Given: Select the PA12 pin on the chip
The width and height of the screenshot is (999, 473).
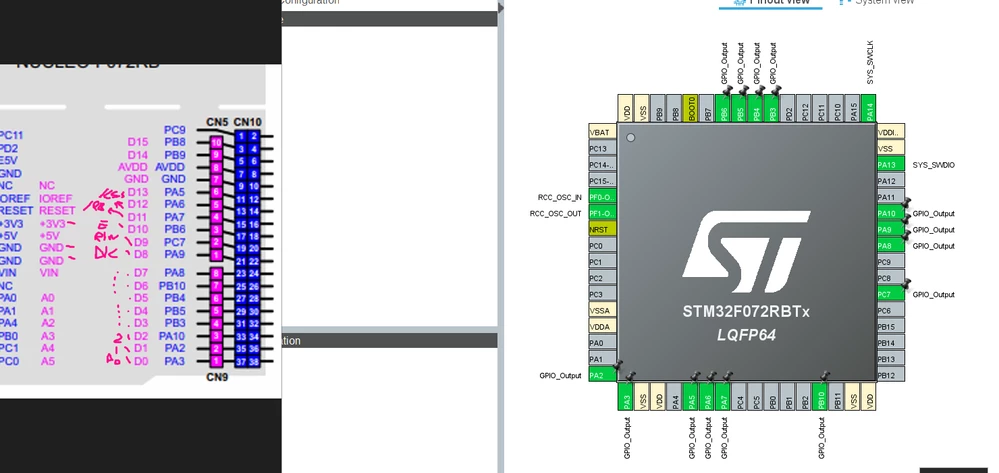Looking at the screenshot, I should pyautogui.click(x=891, y=181).
